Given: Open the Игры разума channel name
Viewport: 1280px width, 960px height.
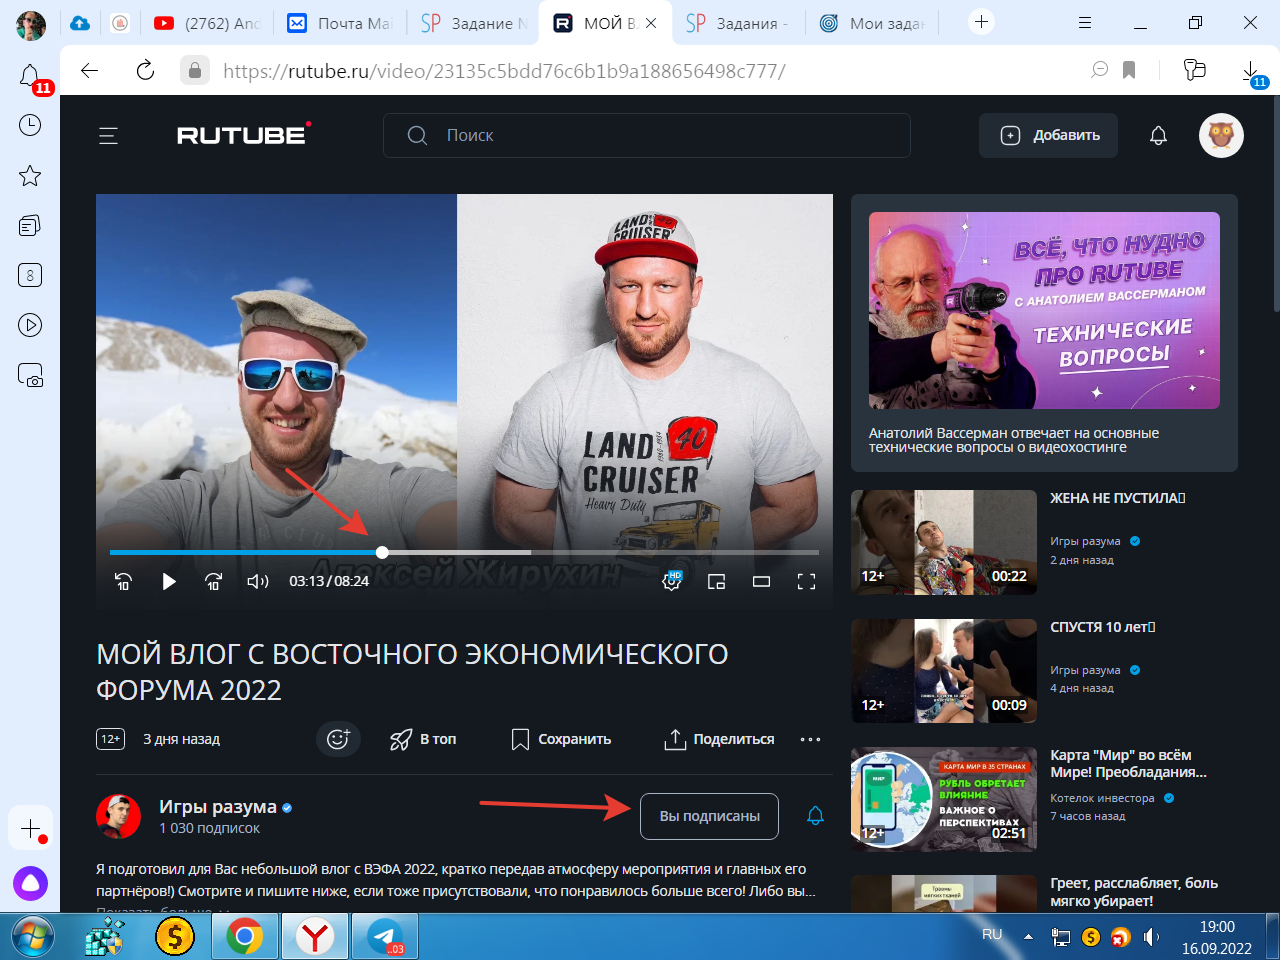Looking at the screenshot, I should pyautogui.click(x=218, y=806).
